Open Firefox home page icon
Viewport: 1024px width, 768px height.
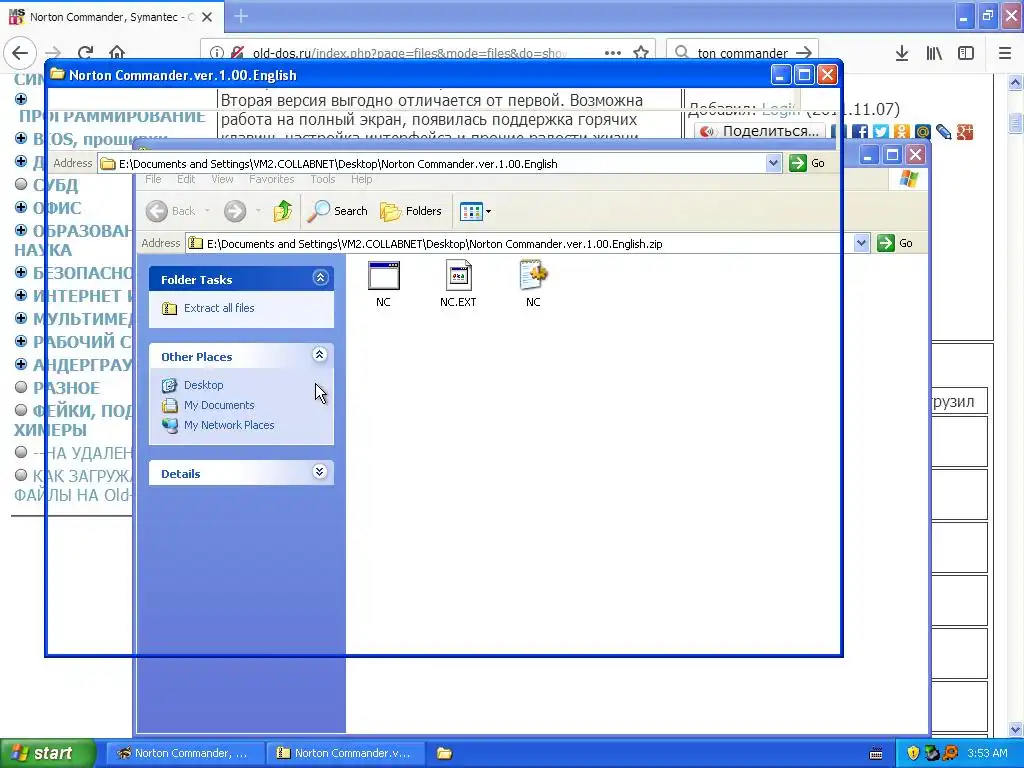click(117, 52)
